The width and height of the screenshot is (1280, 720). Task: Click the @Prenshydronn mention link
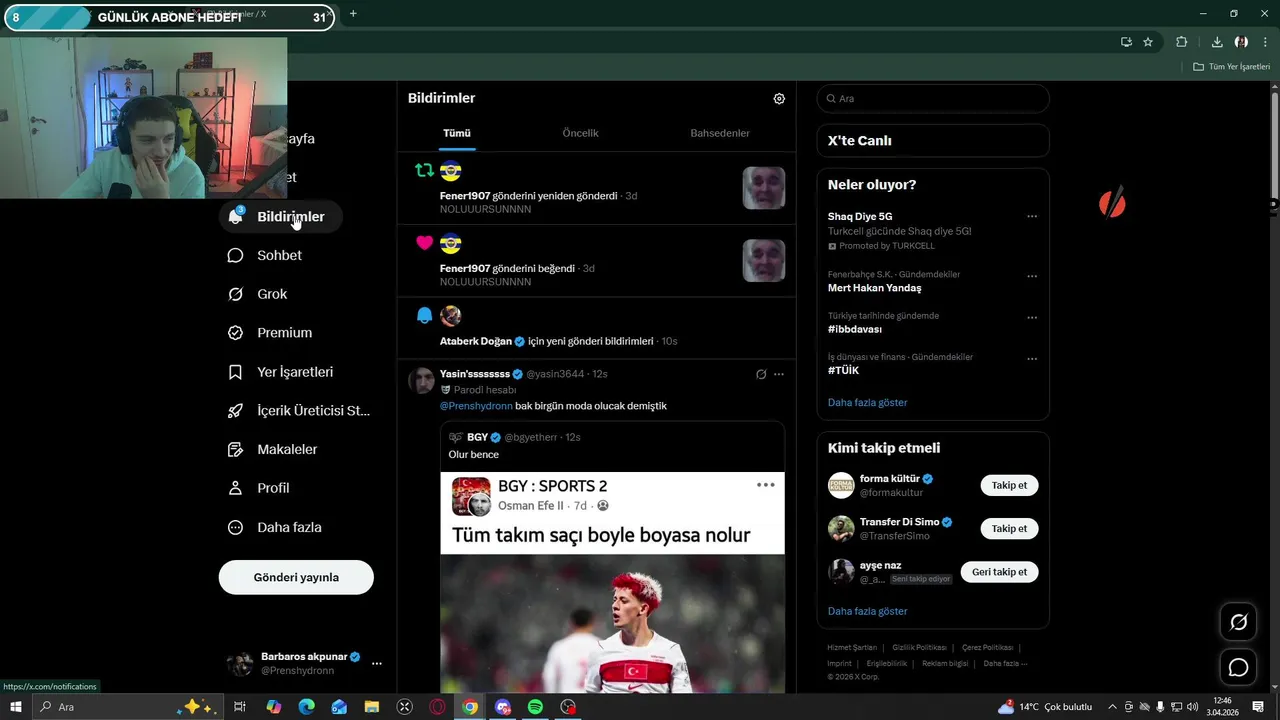point(476,406)
